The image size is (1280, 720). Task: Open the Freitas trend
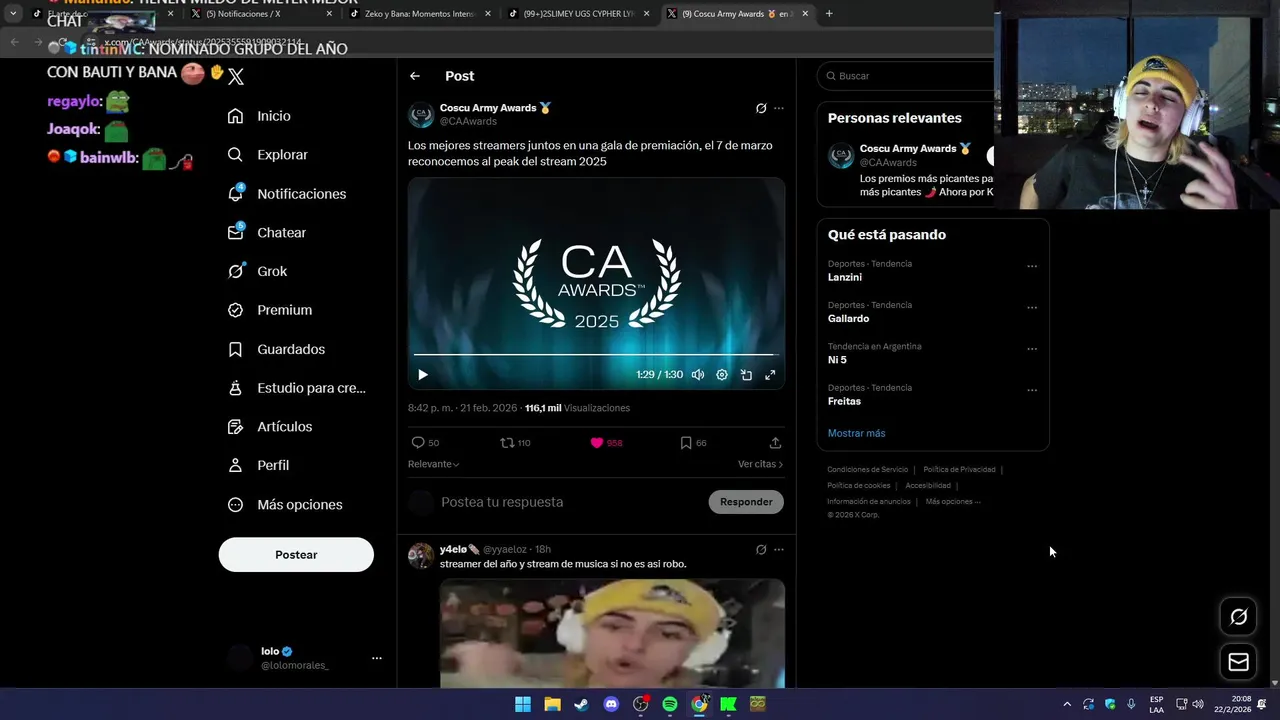click(x=844, y=401)
